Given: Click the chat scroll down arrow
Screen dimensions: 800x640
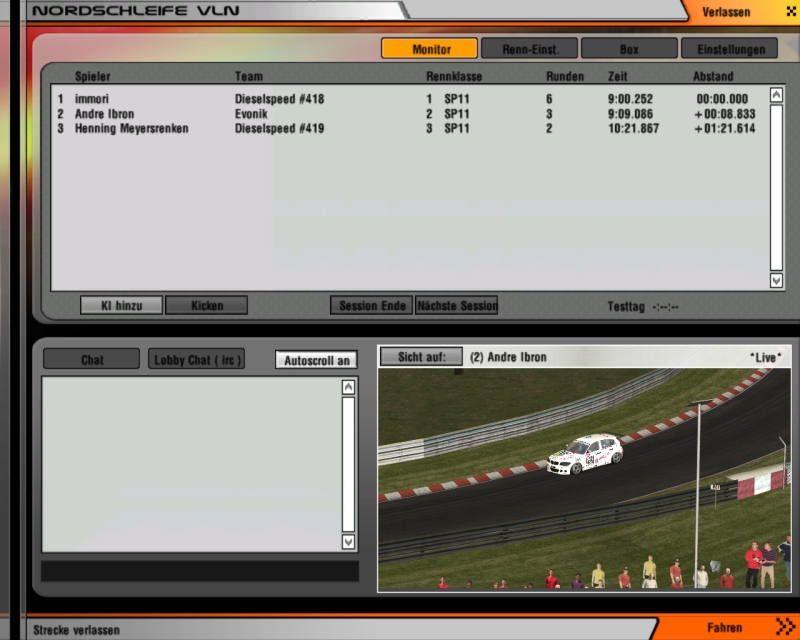Looking at the screenshot, I should [348, 541].
